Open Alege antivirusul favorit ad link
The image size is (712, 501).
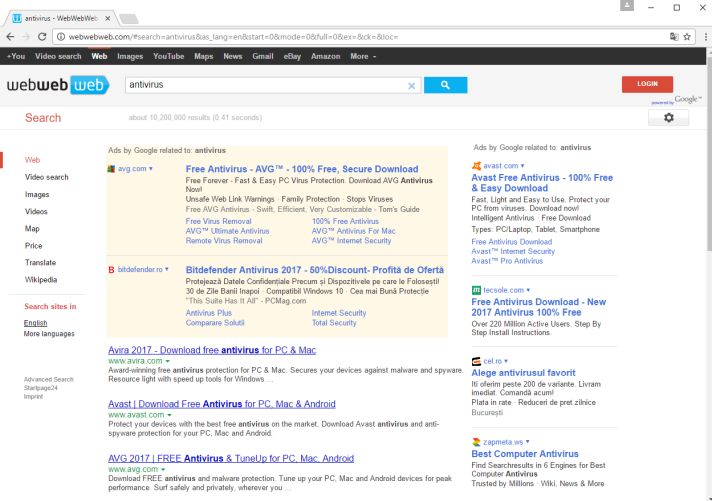[523, 373]
